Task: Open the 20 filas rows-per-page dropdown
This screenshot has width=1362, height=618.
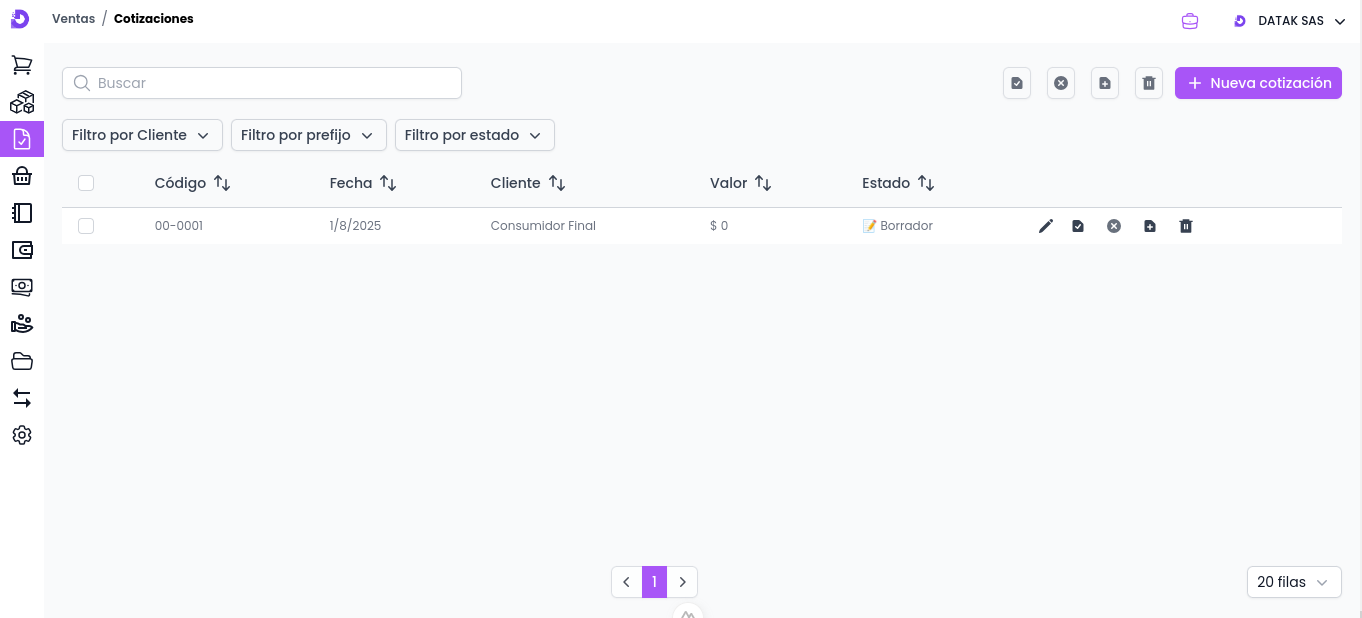Action: [1293, 582]
